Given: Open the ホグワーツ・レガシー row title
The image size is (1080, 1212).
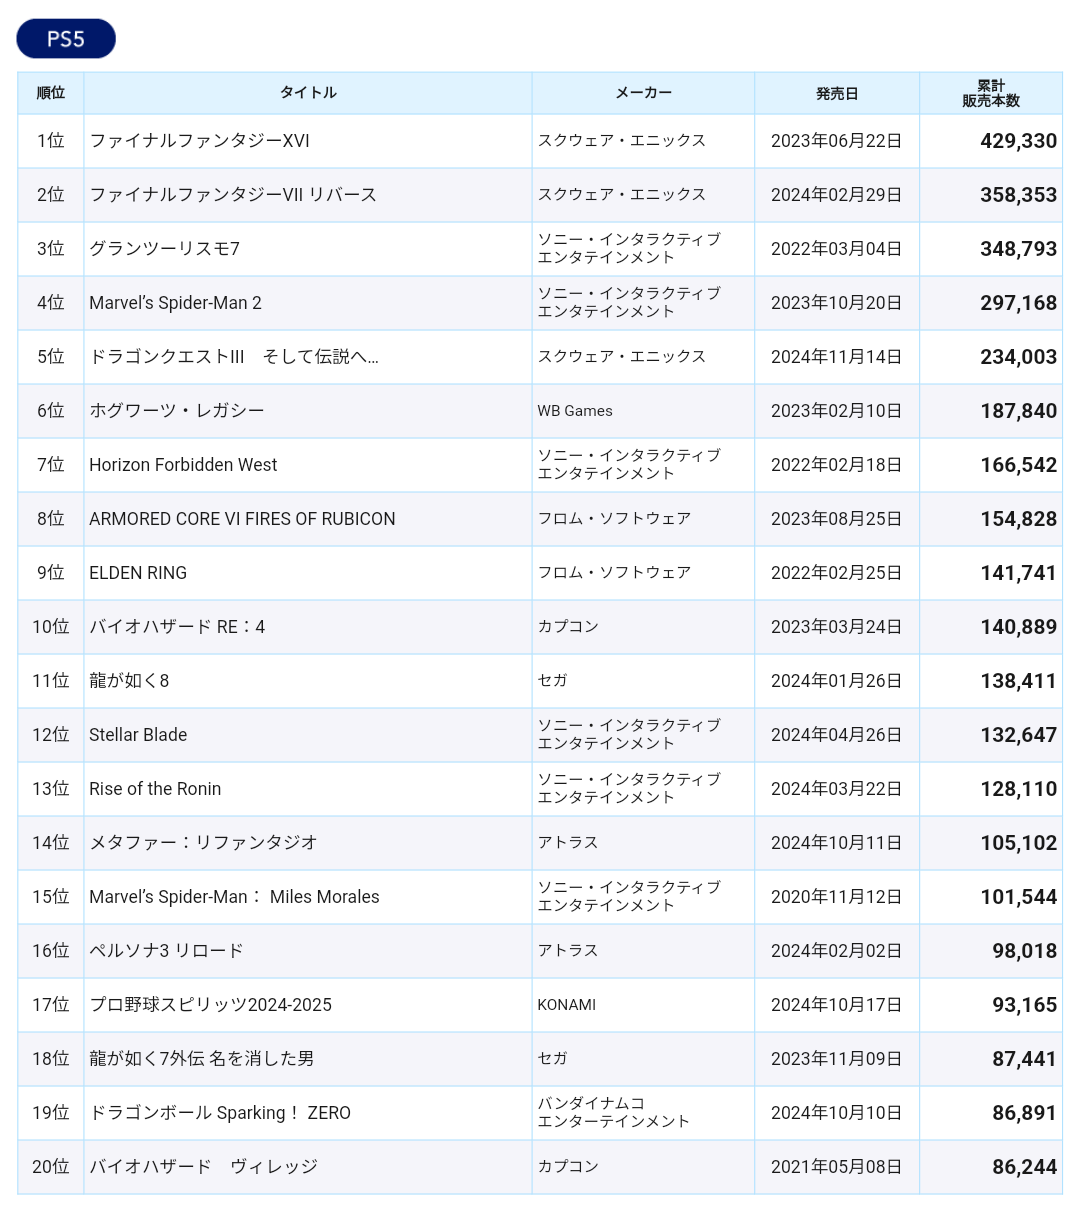Looking at the screenshot, I should (177, 411).
